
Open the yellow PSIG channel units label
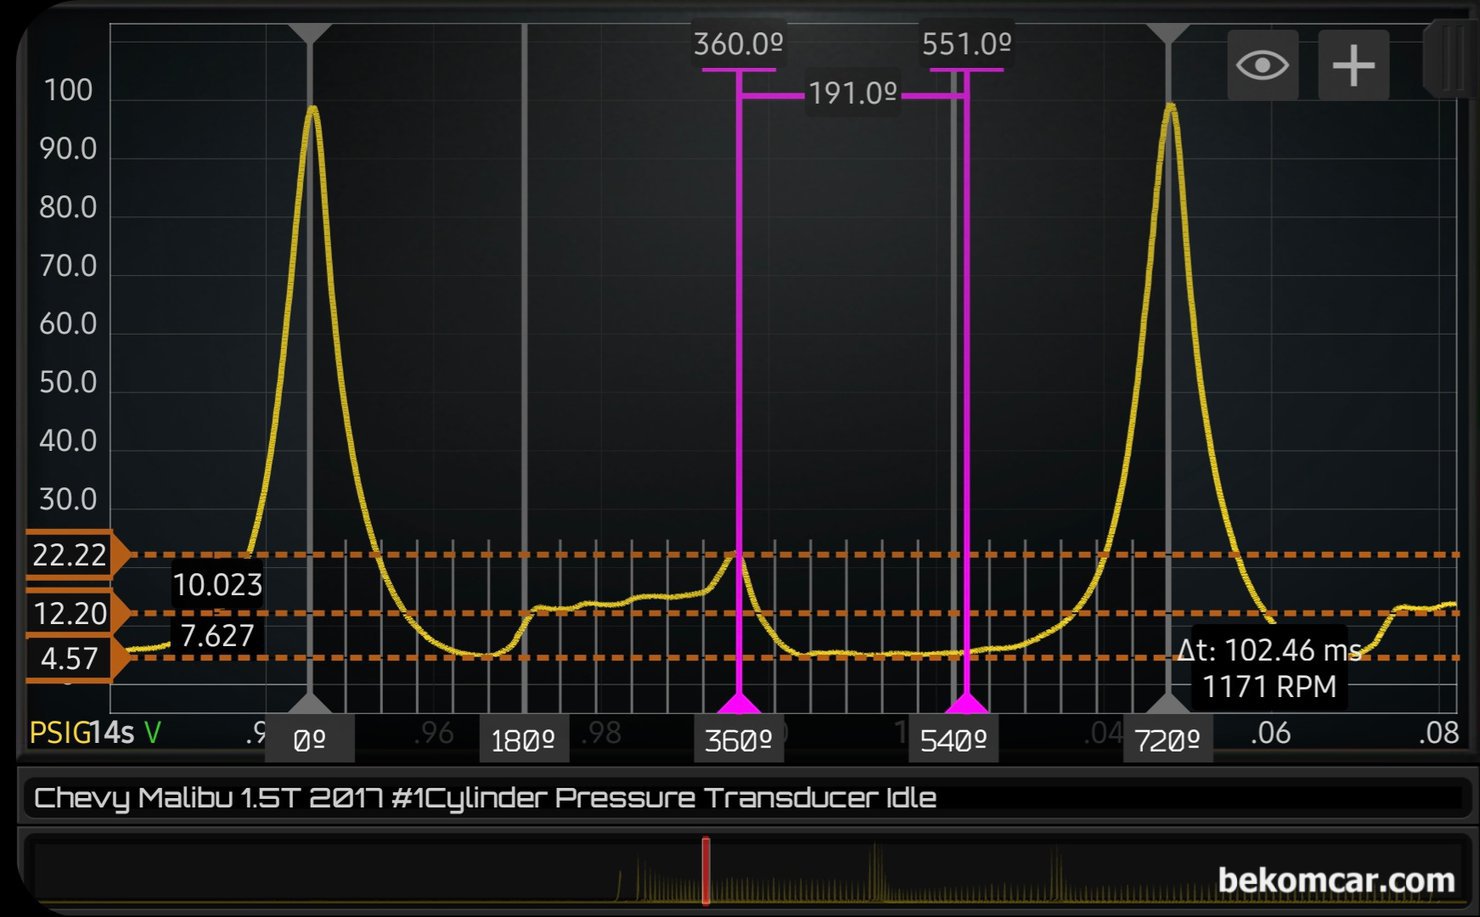tap(58, 733)
